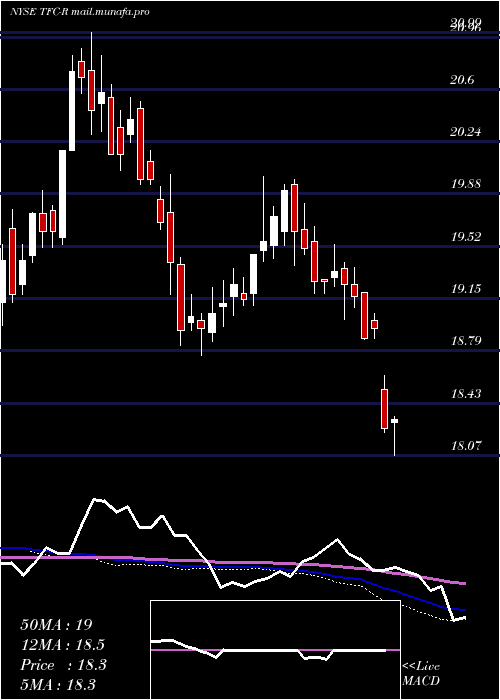Image resolution: width=500 pixels, height=700 pixels.
Task: Click the Price : 18.3 readout
Action: [63, 665]
